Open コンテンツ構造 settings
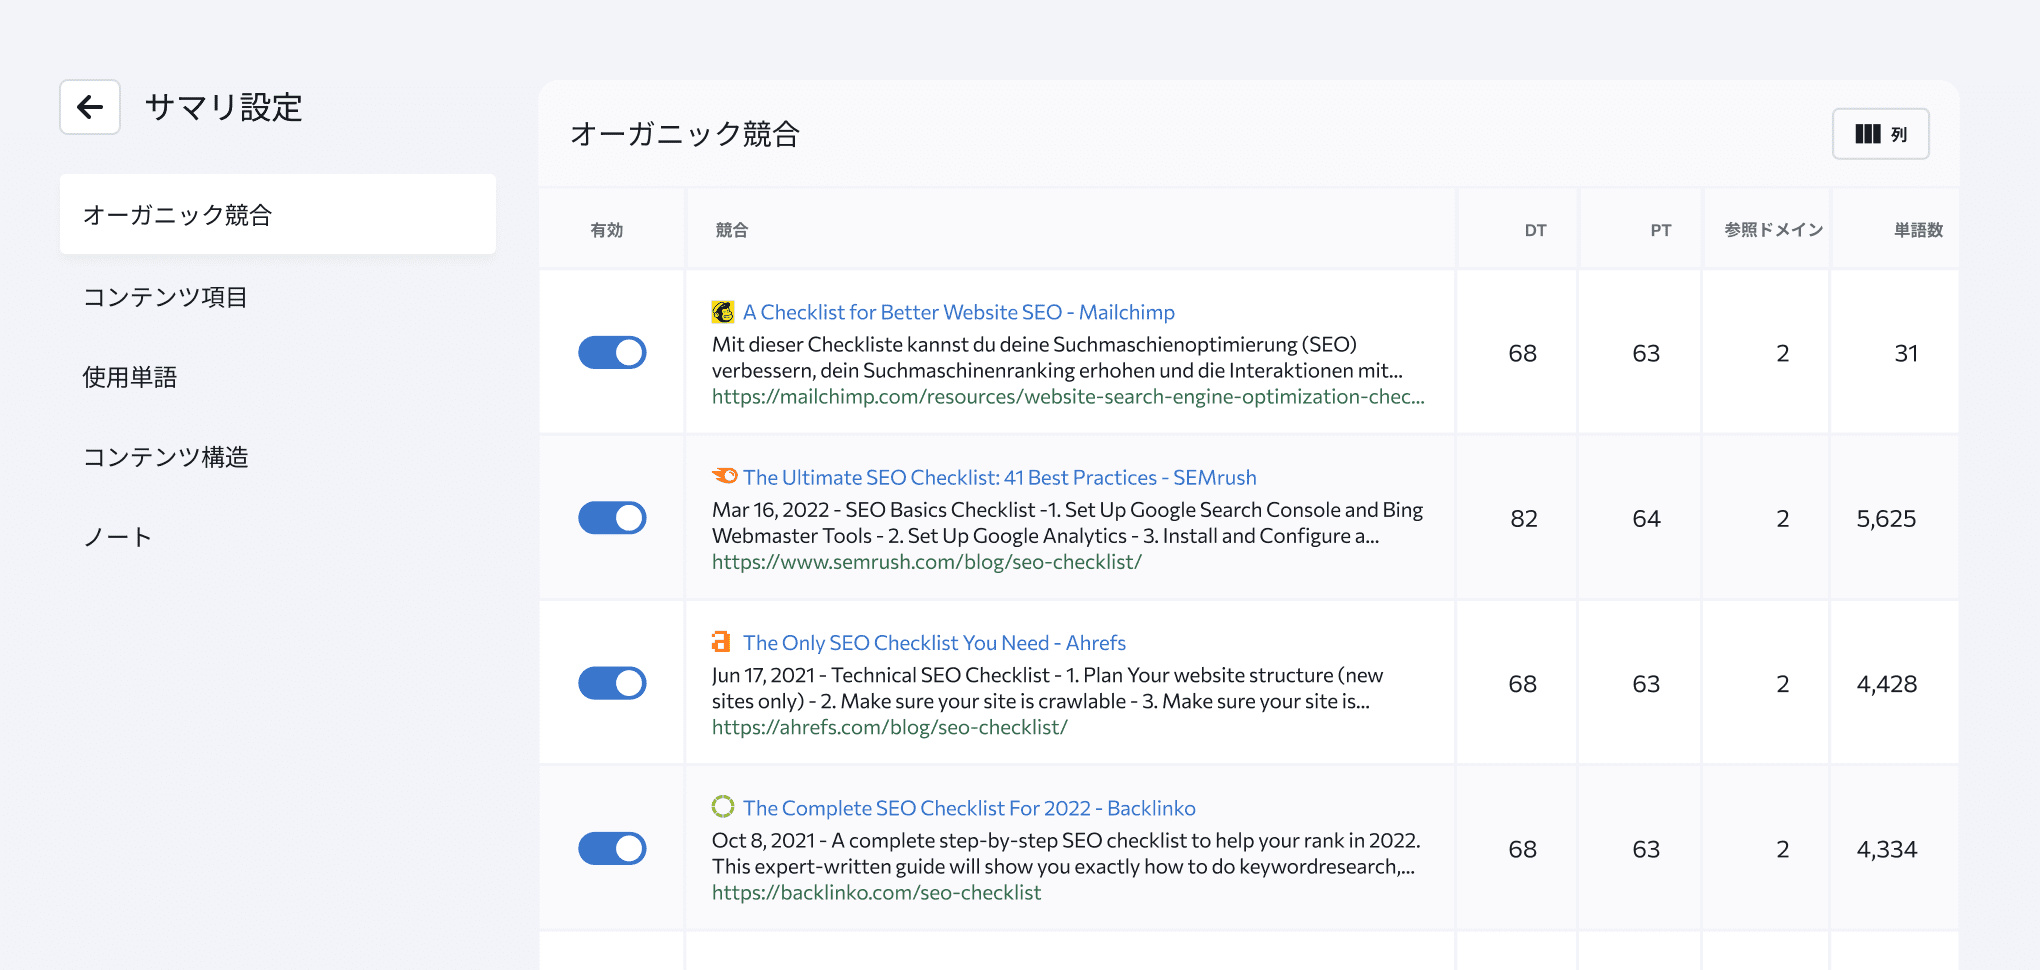Viewport: 2040px width, 970px height. [167, 457]
